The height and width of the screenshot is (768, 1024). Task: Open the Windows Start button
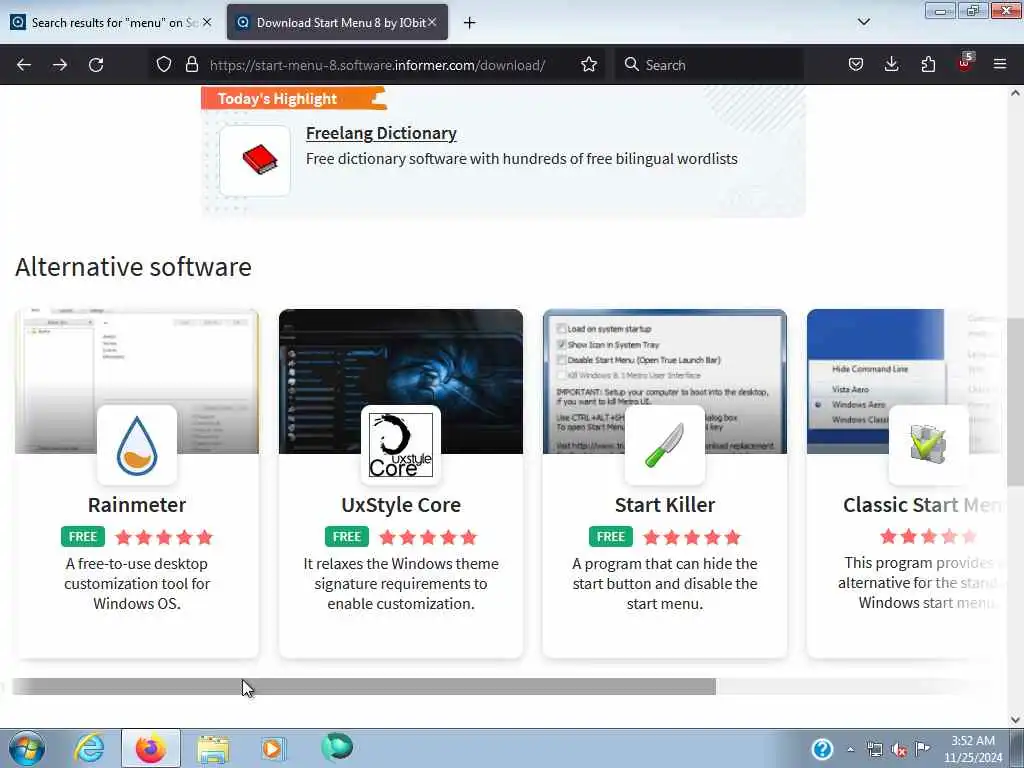[27, 748]
